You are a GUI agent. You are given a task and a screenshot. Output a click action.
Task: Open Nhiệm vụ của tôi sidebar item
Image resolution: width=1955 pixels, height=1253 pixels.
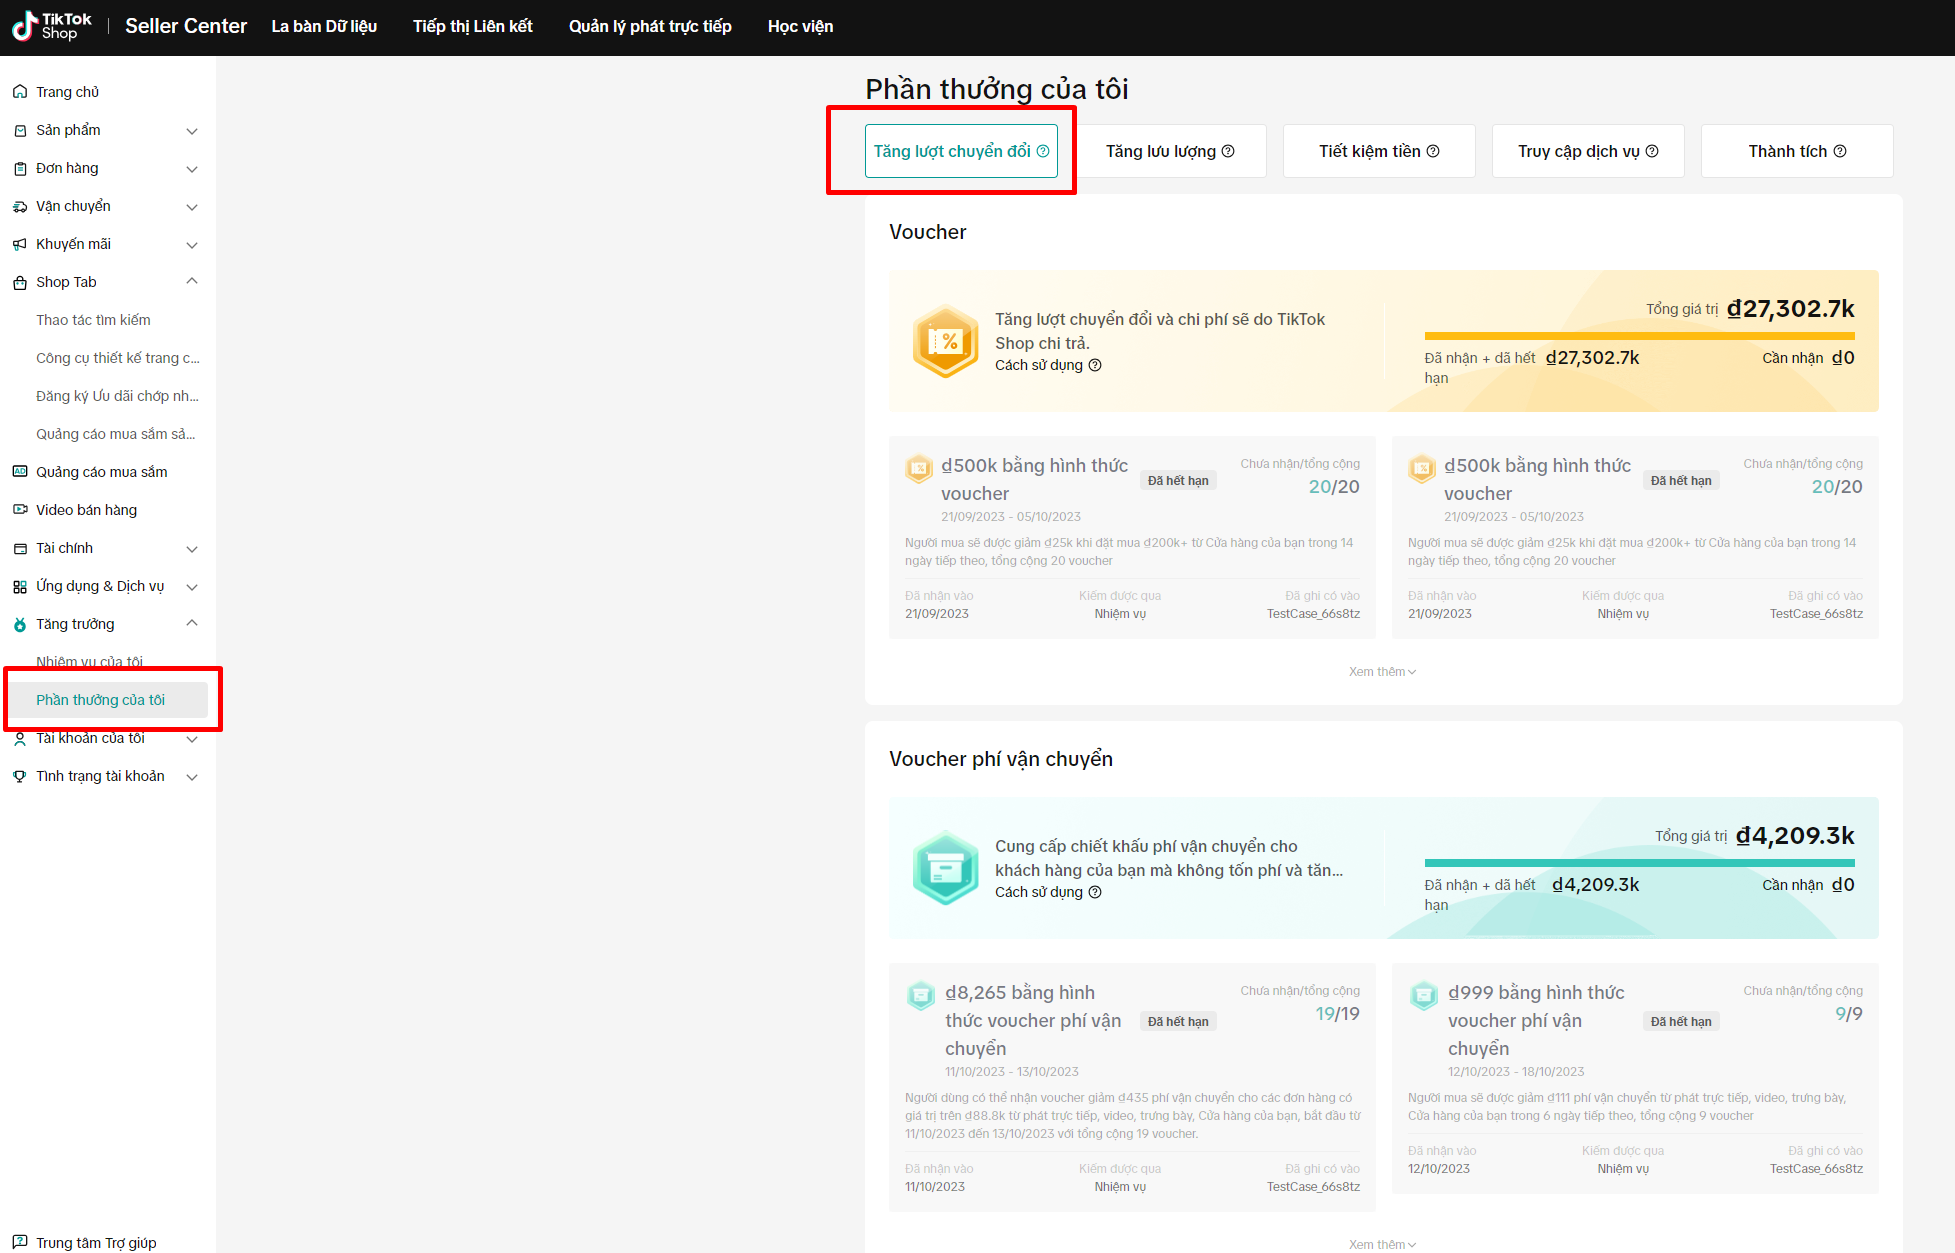(x=90, y=661)
